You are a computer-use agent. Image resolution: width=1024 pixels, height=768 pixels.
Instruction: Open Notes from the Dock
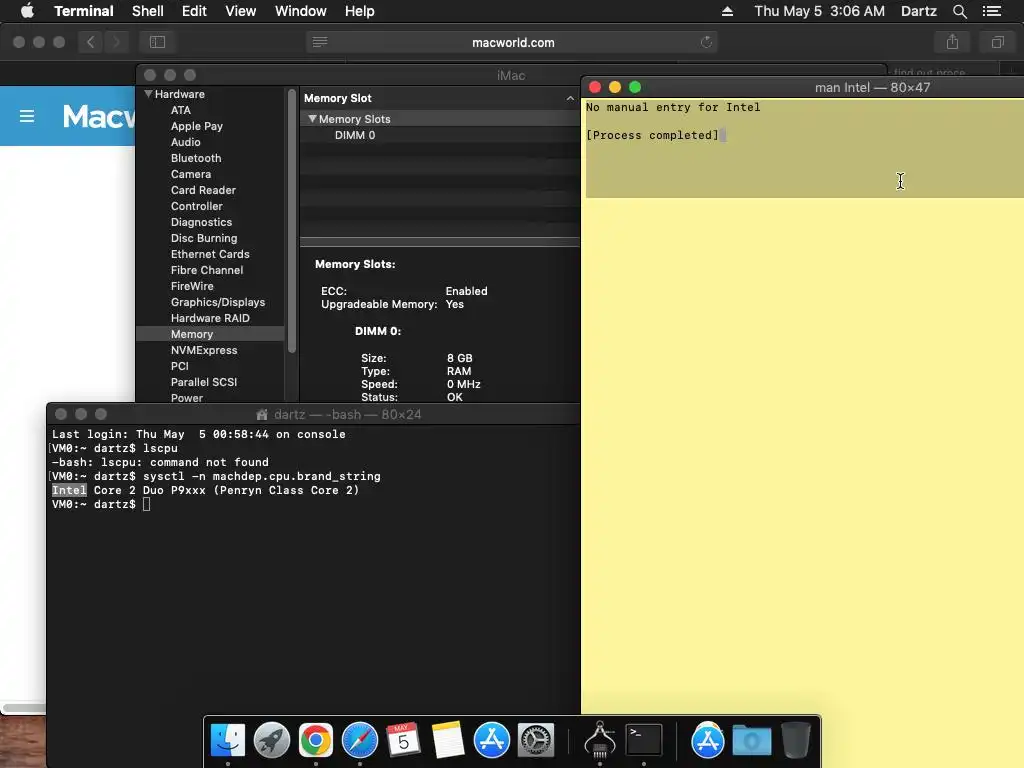(x=447, y=740)
